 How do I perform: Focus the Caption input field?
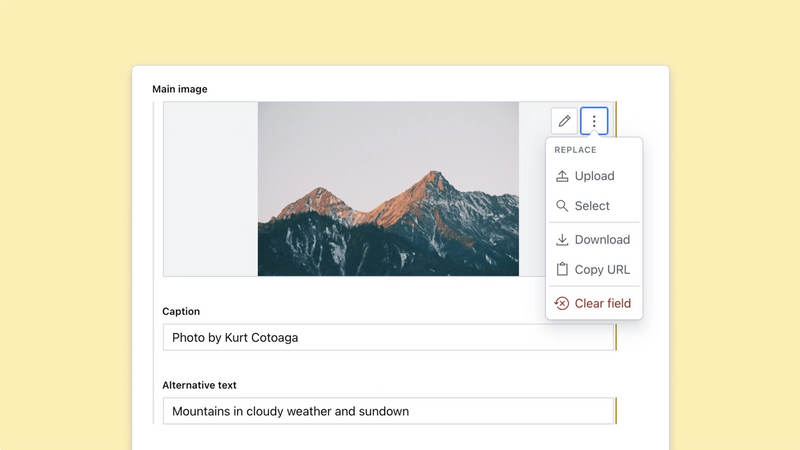(x=388, y=337)
